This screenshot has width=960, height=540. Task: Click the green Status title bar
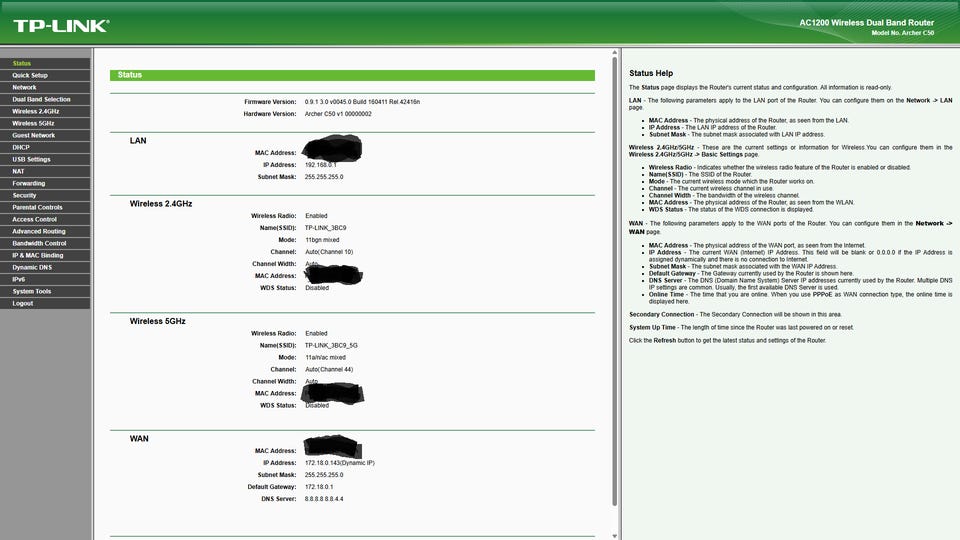tap(352, 75)
